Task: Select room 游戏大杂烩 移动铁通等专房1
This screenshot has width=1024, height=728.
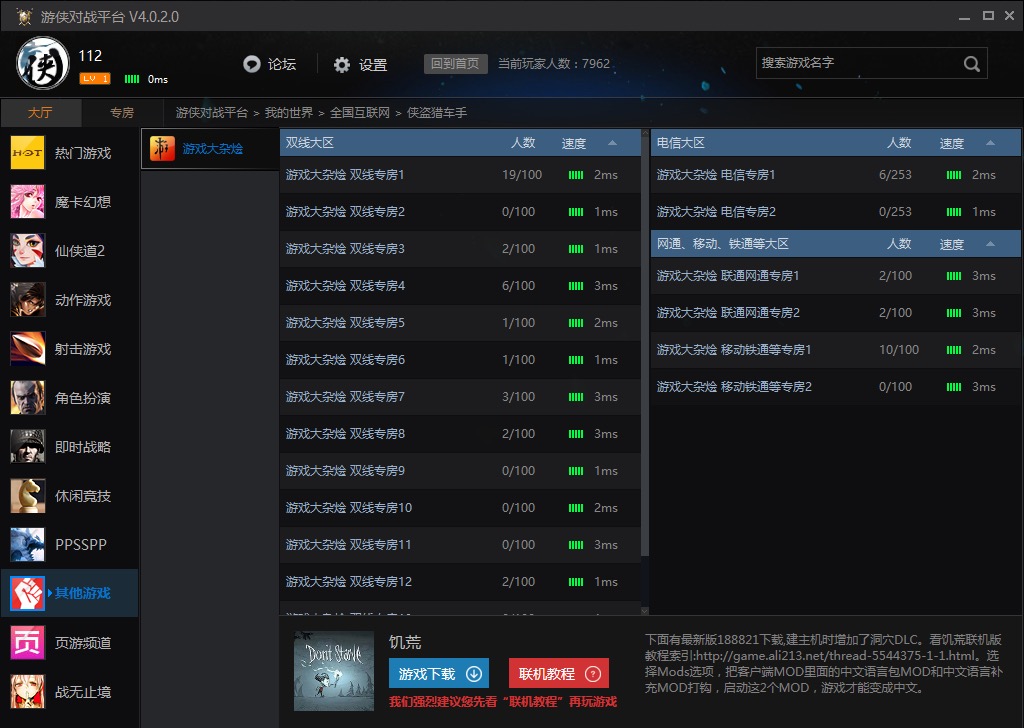Action: [835, 349]
